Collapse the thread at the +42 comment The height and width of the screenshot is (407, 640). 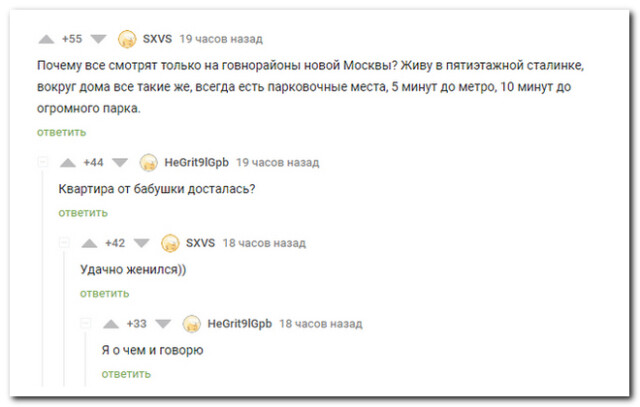pyautogui.click(x=64, y=243)
